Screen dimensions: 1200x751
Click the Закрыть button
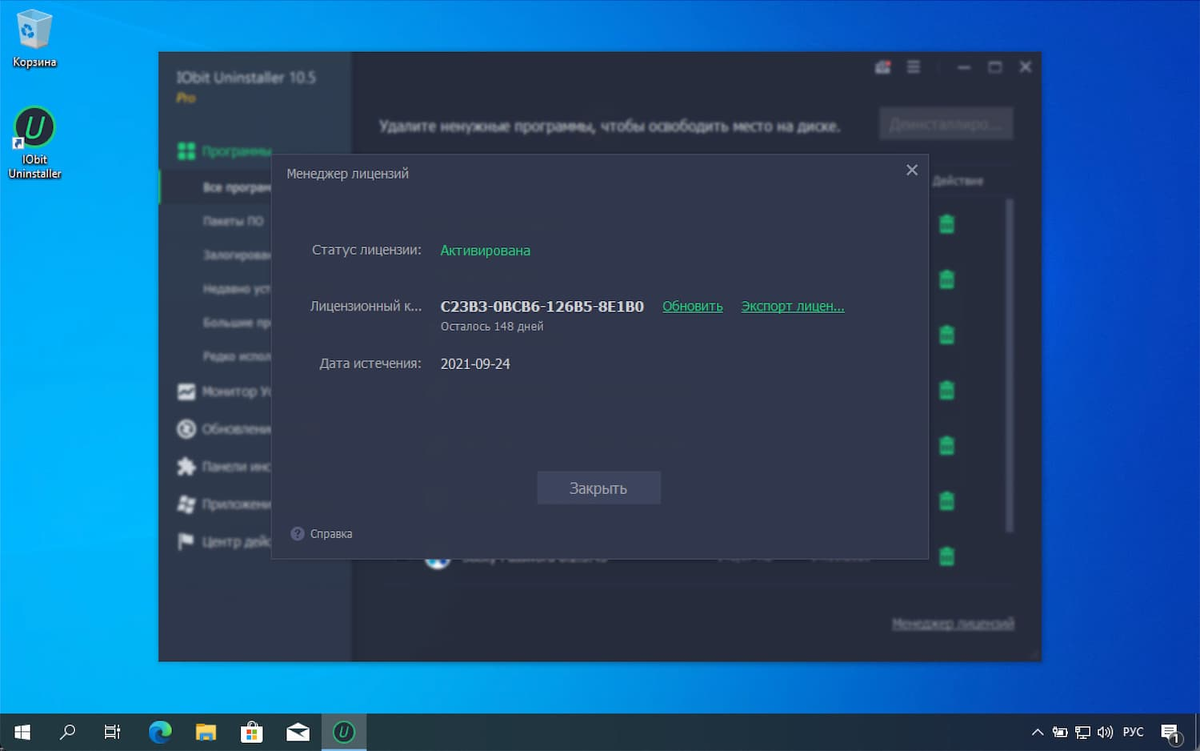[598, 488]
